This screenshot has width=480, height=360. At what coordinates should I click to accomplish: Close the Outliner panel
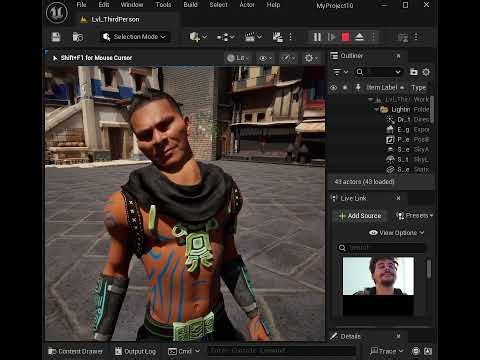pos(398,56)
